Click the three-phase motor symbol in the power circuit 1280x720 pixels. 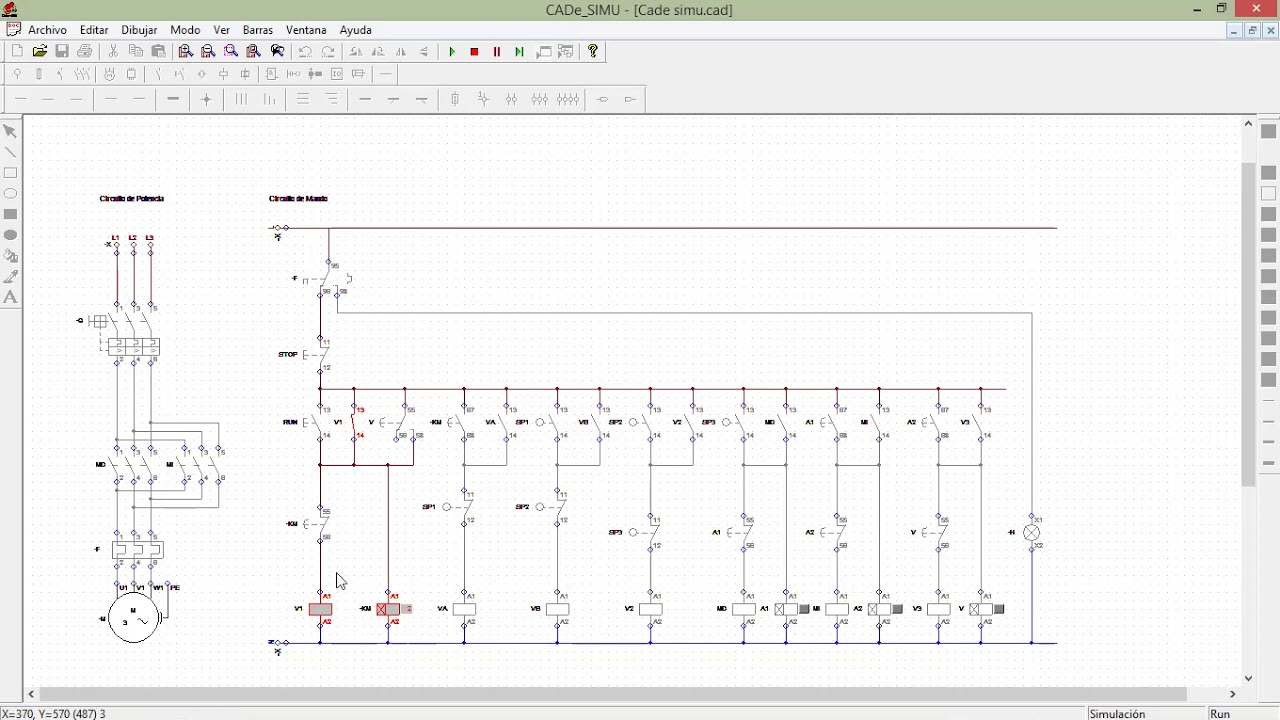click(x=133, y=617)
